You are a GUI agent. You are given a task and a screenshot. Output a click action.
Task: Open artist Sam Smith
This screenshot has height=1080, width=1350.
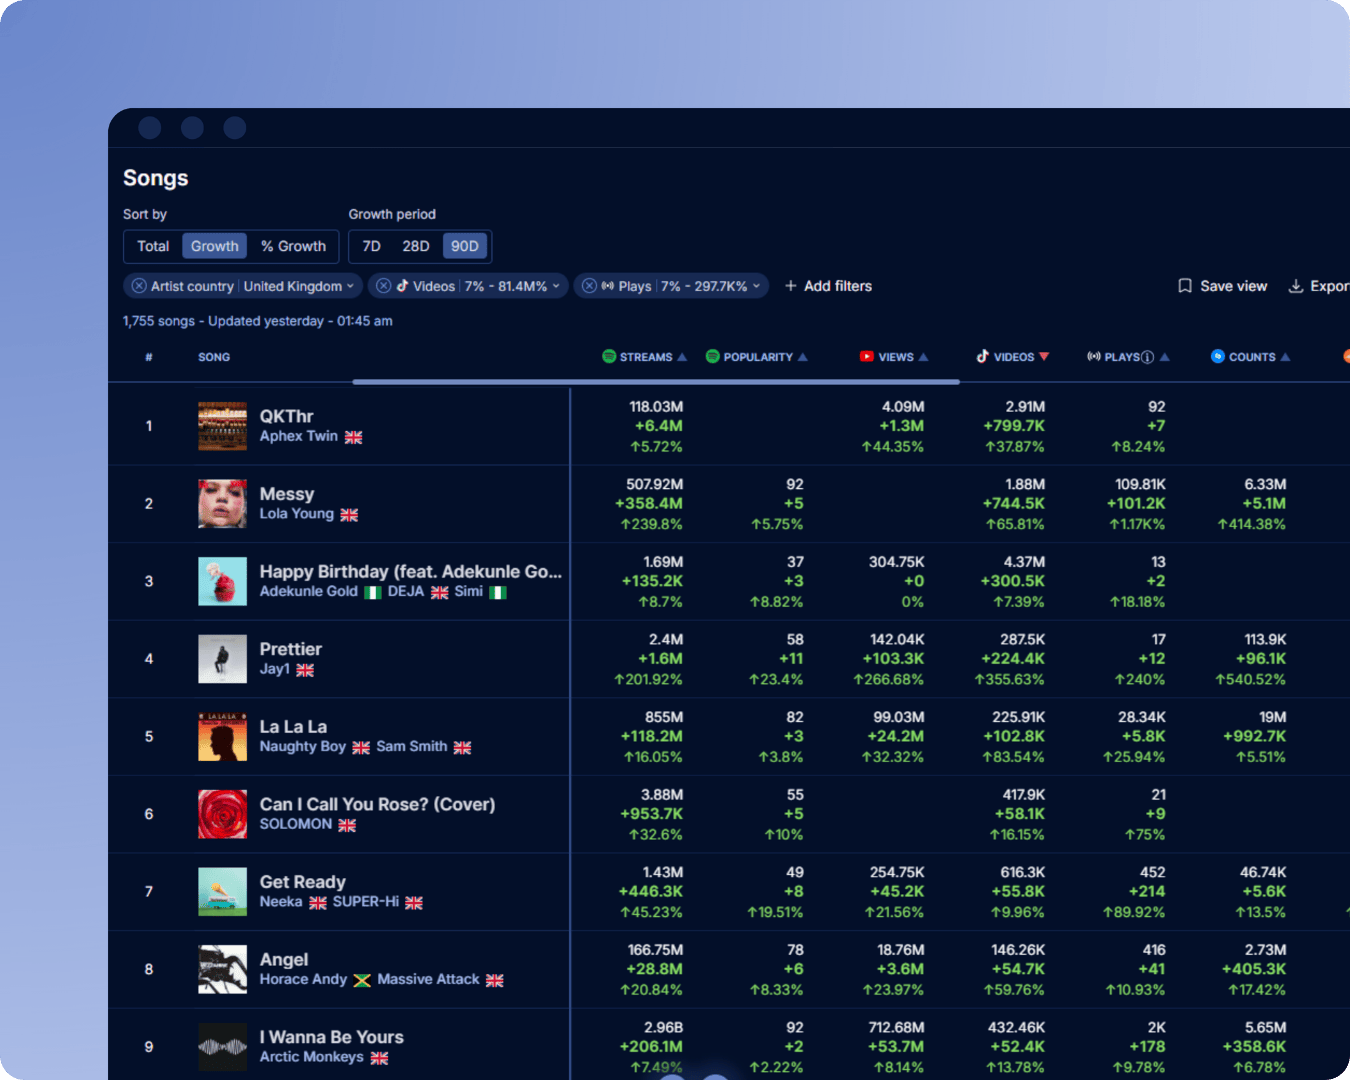pos(412,746)
